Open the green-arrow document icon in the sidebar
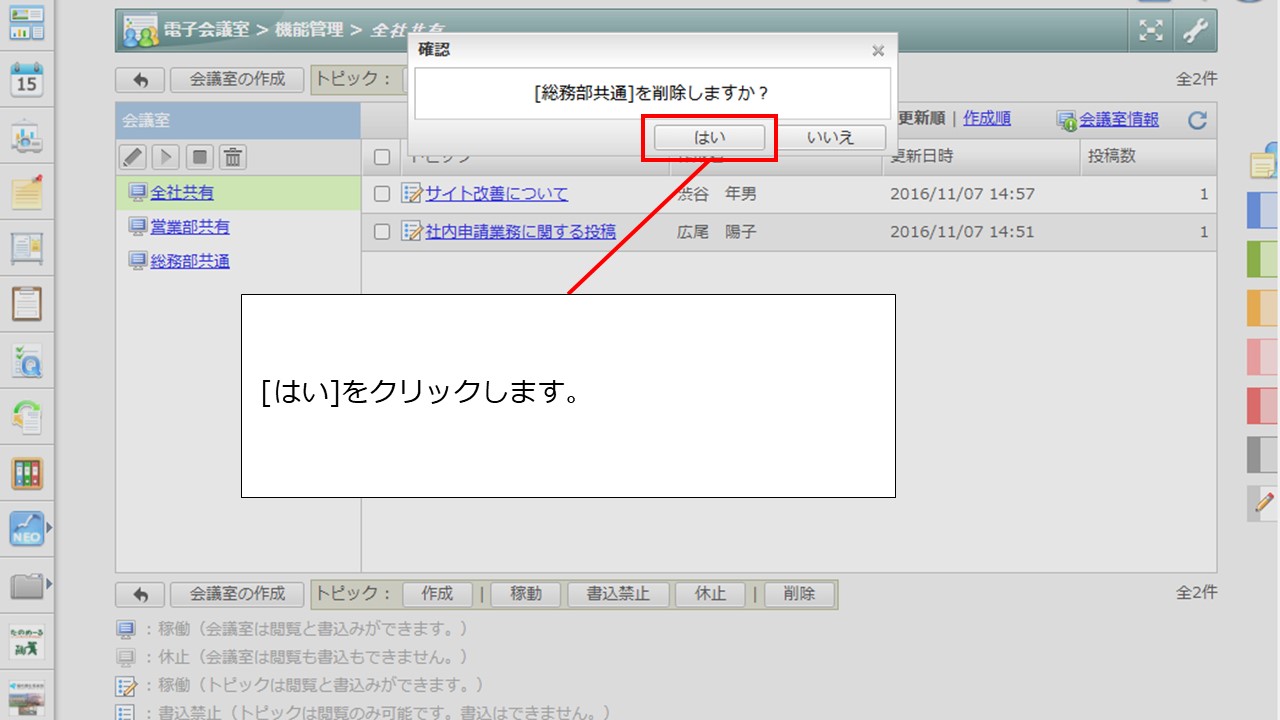 point(27,417)
